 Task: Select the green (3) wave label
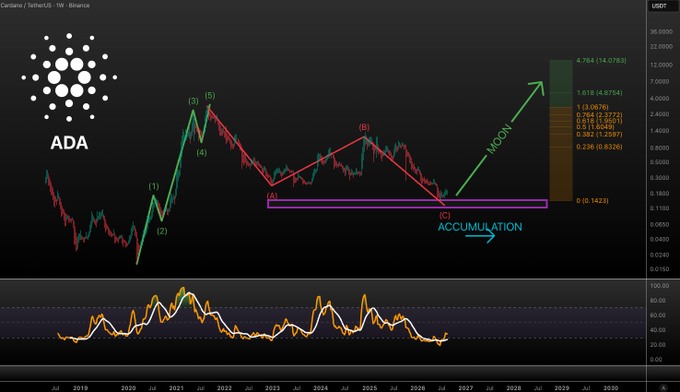coord(193,101)
